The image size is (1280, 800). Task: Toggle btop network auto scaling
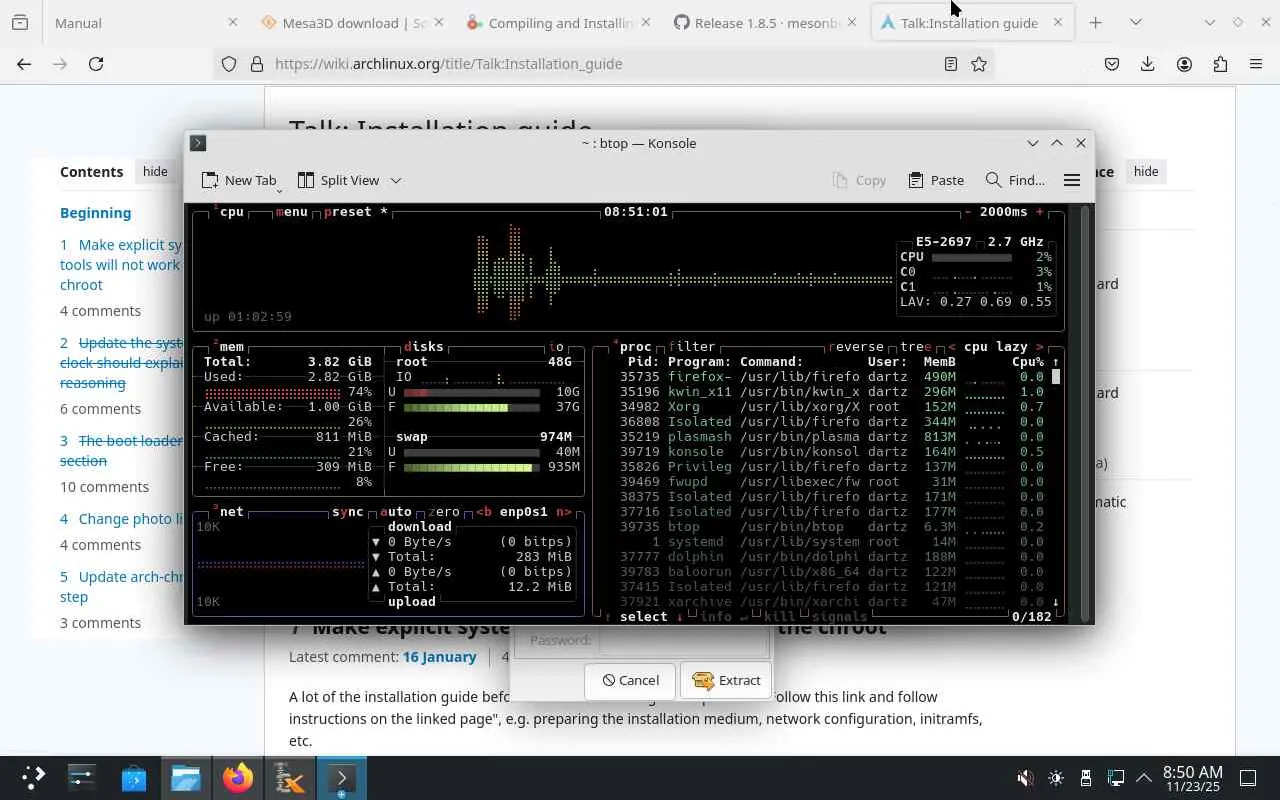pos(396,512)
